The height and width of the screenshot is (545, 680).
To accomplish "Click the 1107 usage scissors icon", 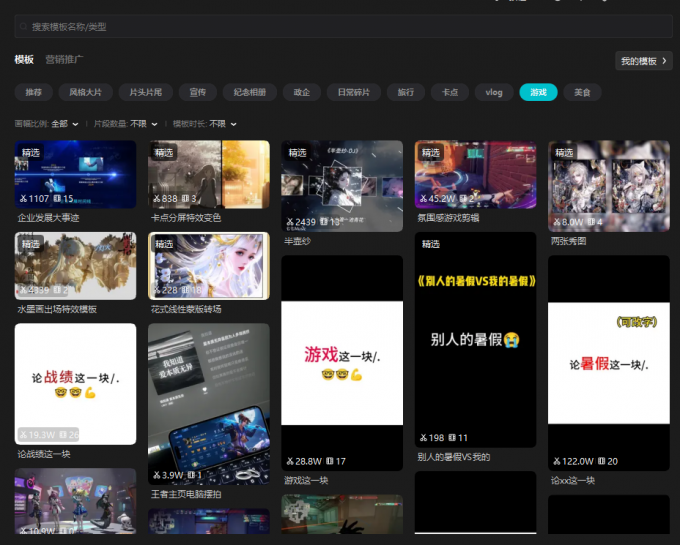I will click(x=23, y=199).
